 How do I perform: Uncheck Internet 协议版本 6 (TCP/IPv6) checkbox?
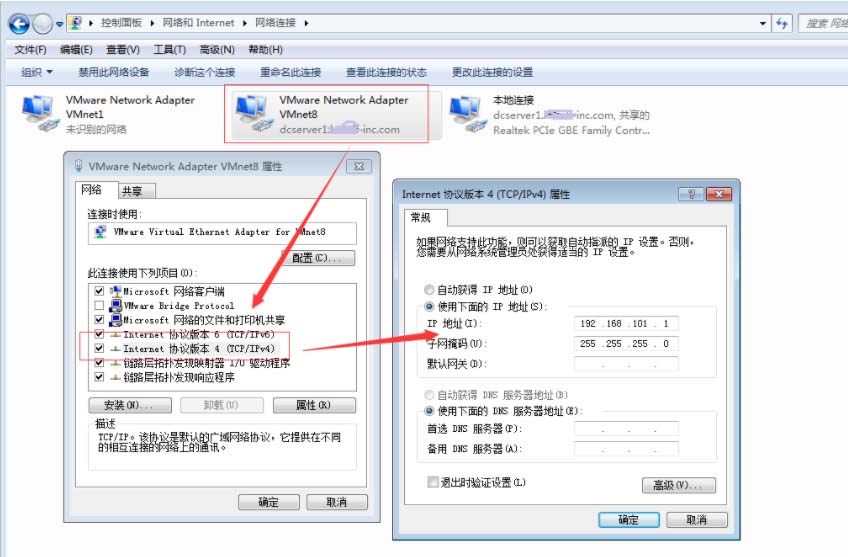[x=99, y=334]
